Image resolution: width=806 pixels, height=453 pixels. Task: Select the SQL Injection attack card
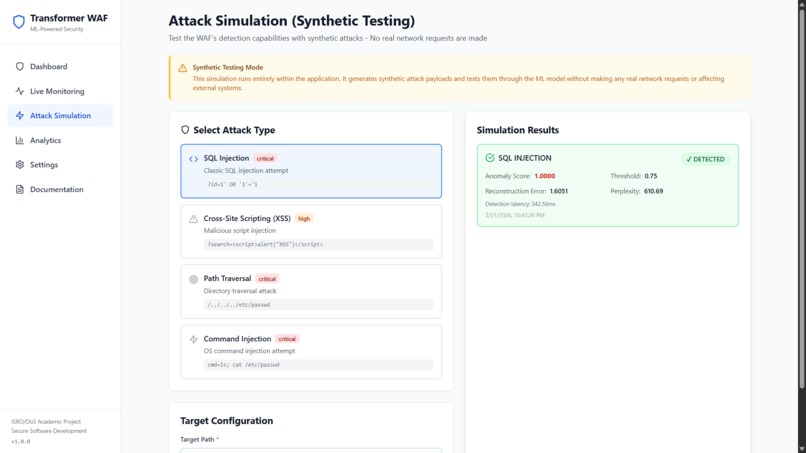click(x=311, y=171)
